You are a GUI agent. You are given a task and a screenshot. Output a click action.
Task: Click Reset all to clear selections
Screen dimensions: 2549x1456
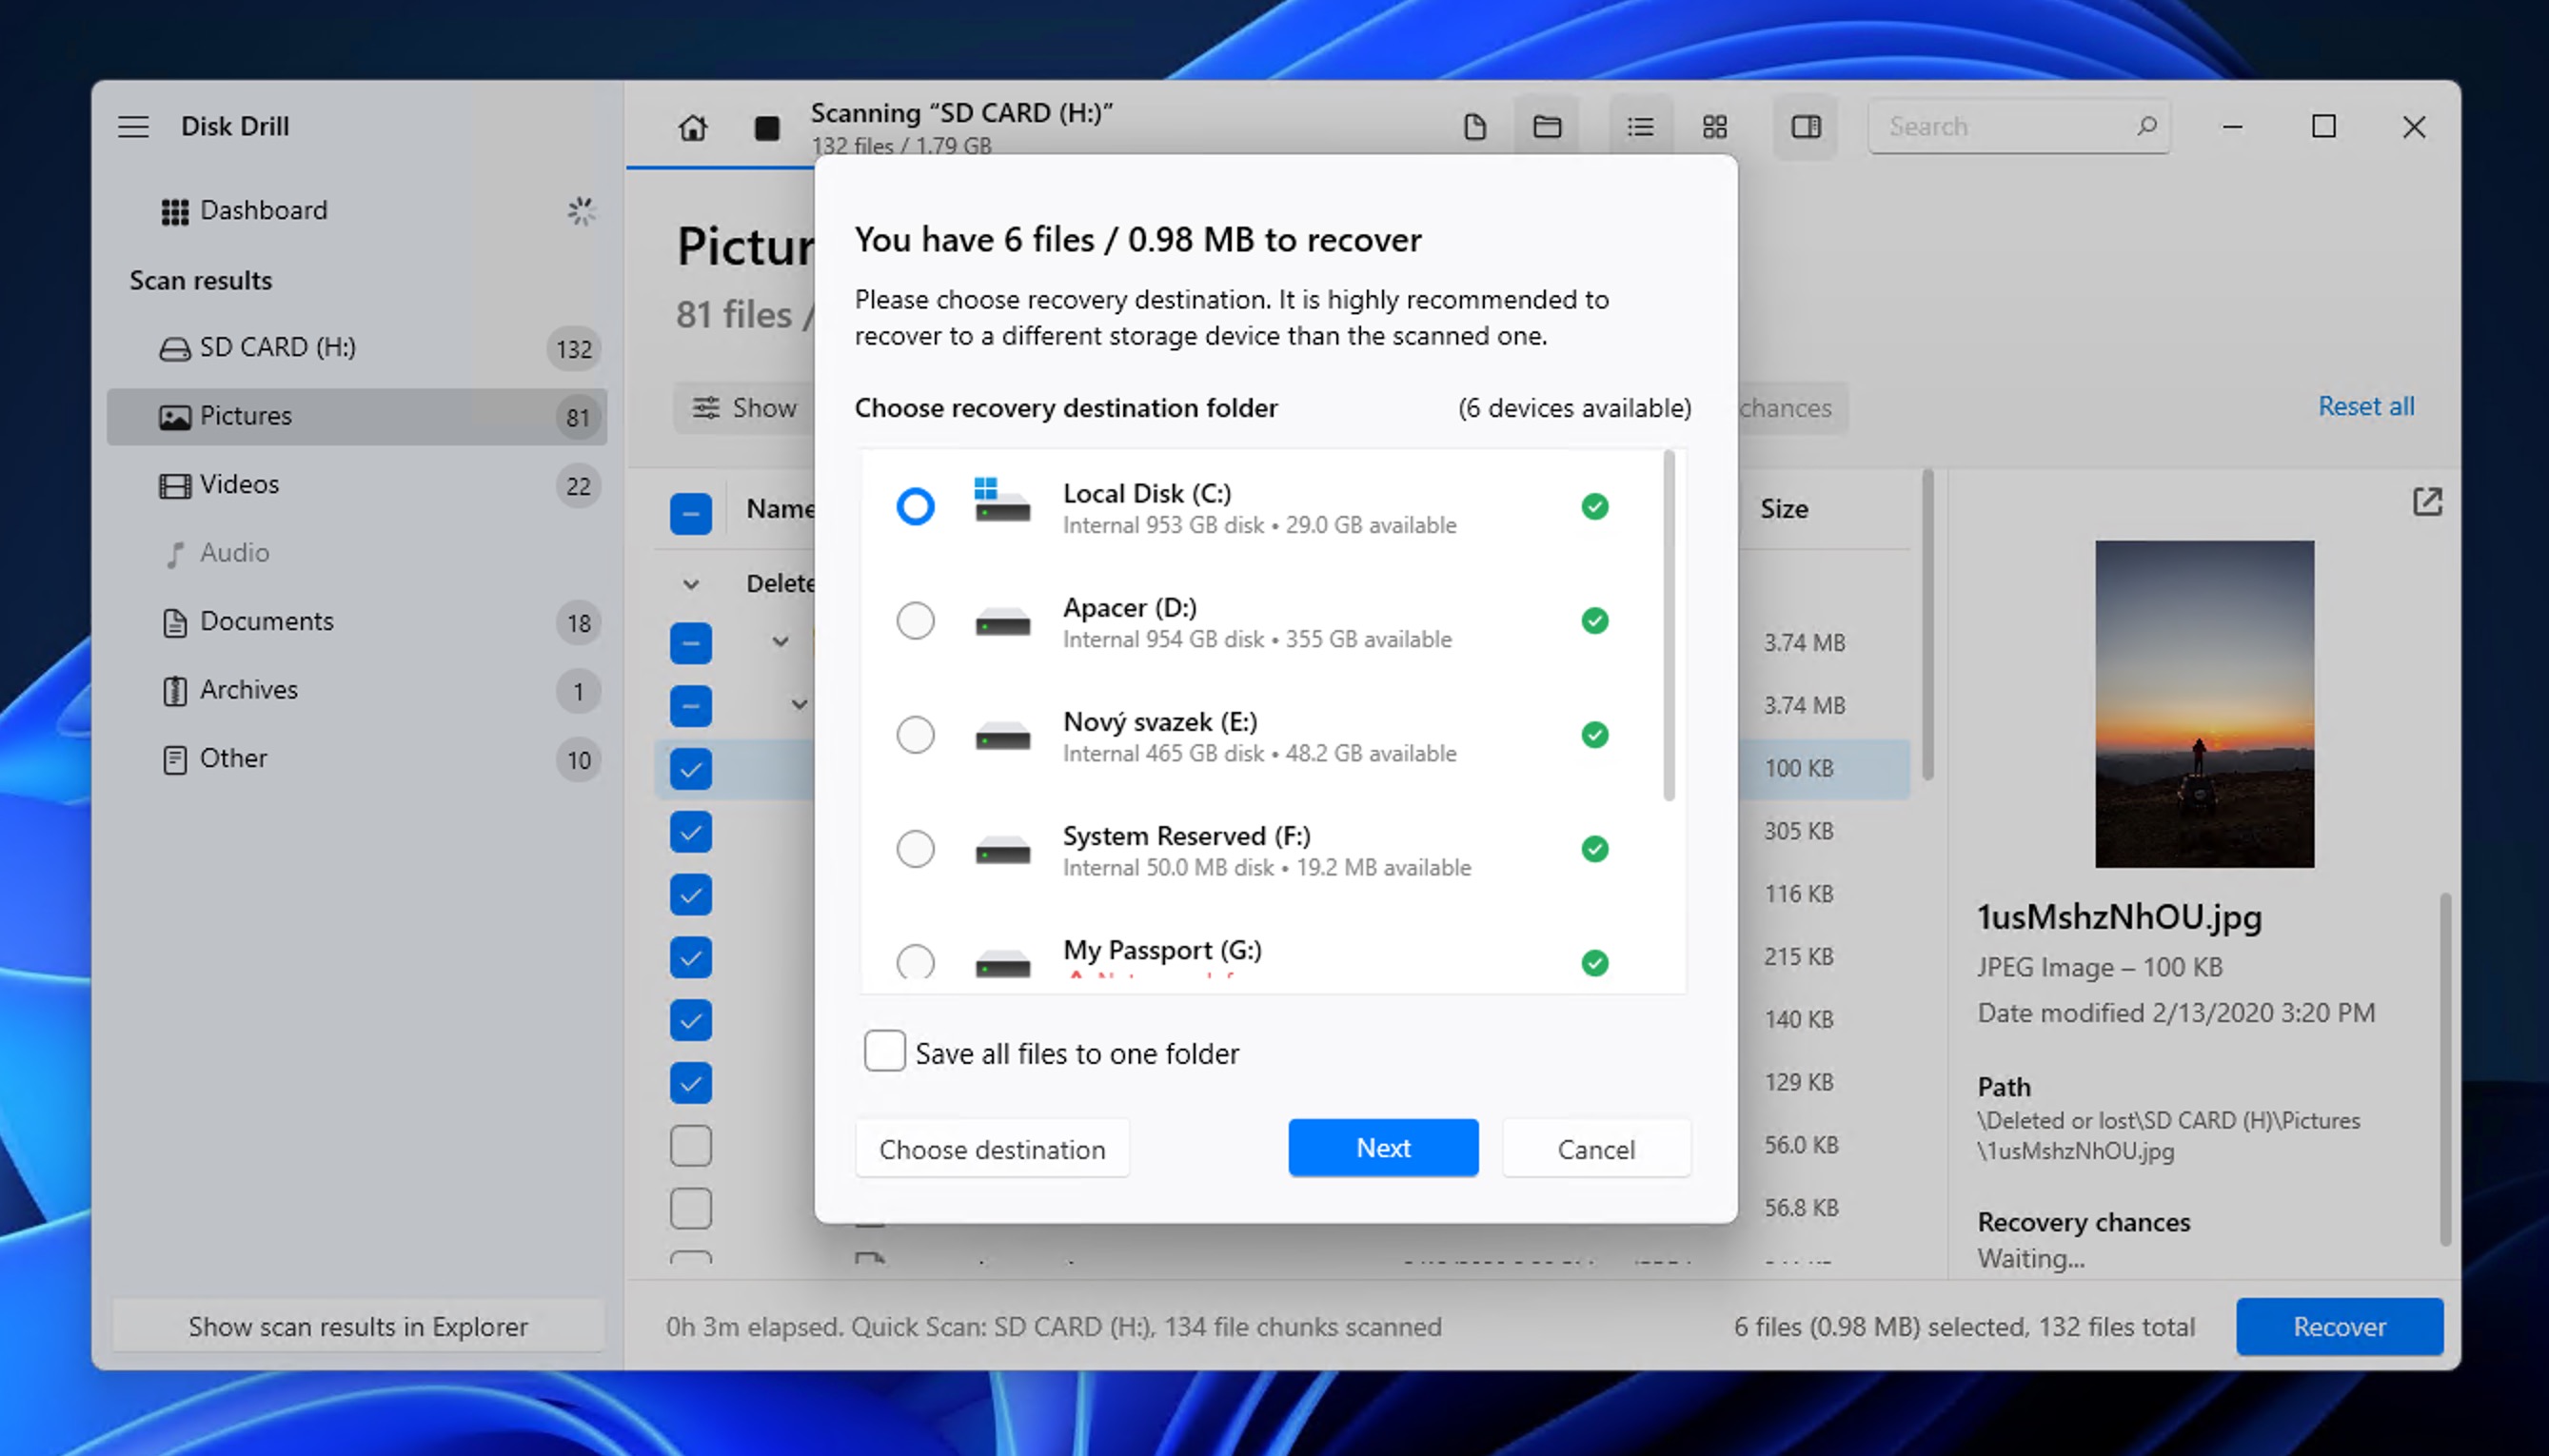[2366, 406]
